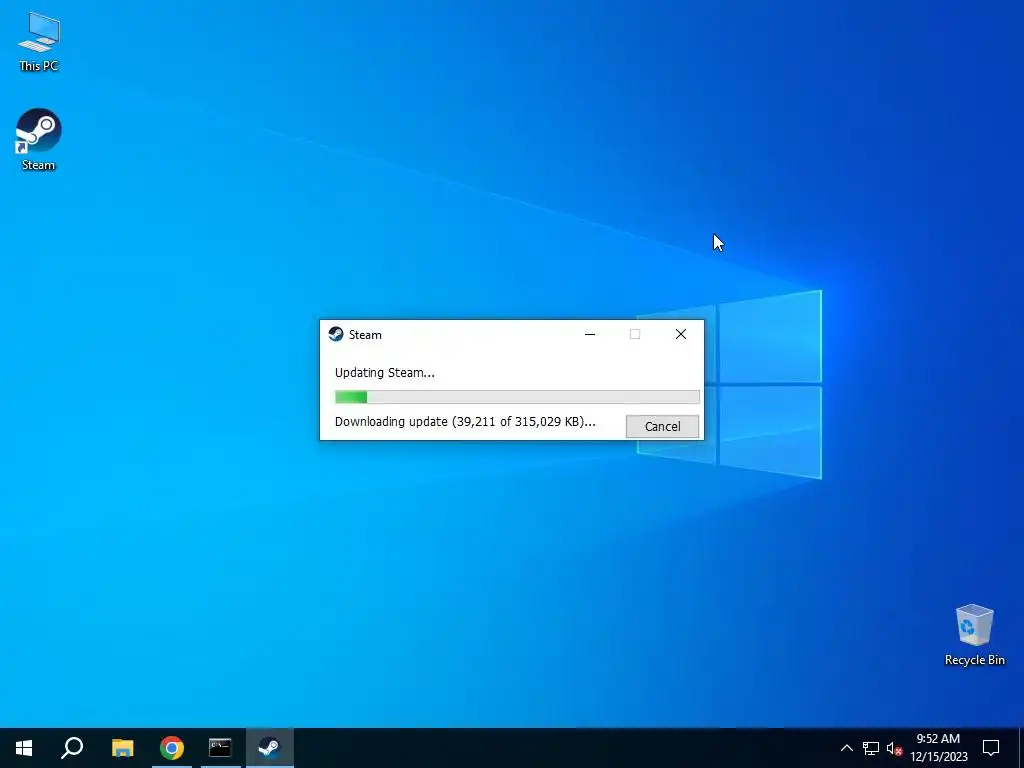Click the disabled maximize button of Steam dialog
The width and height of the screenshot is (1024, 768).
[635, 334]
